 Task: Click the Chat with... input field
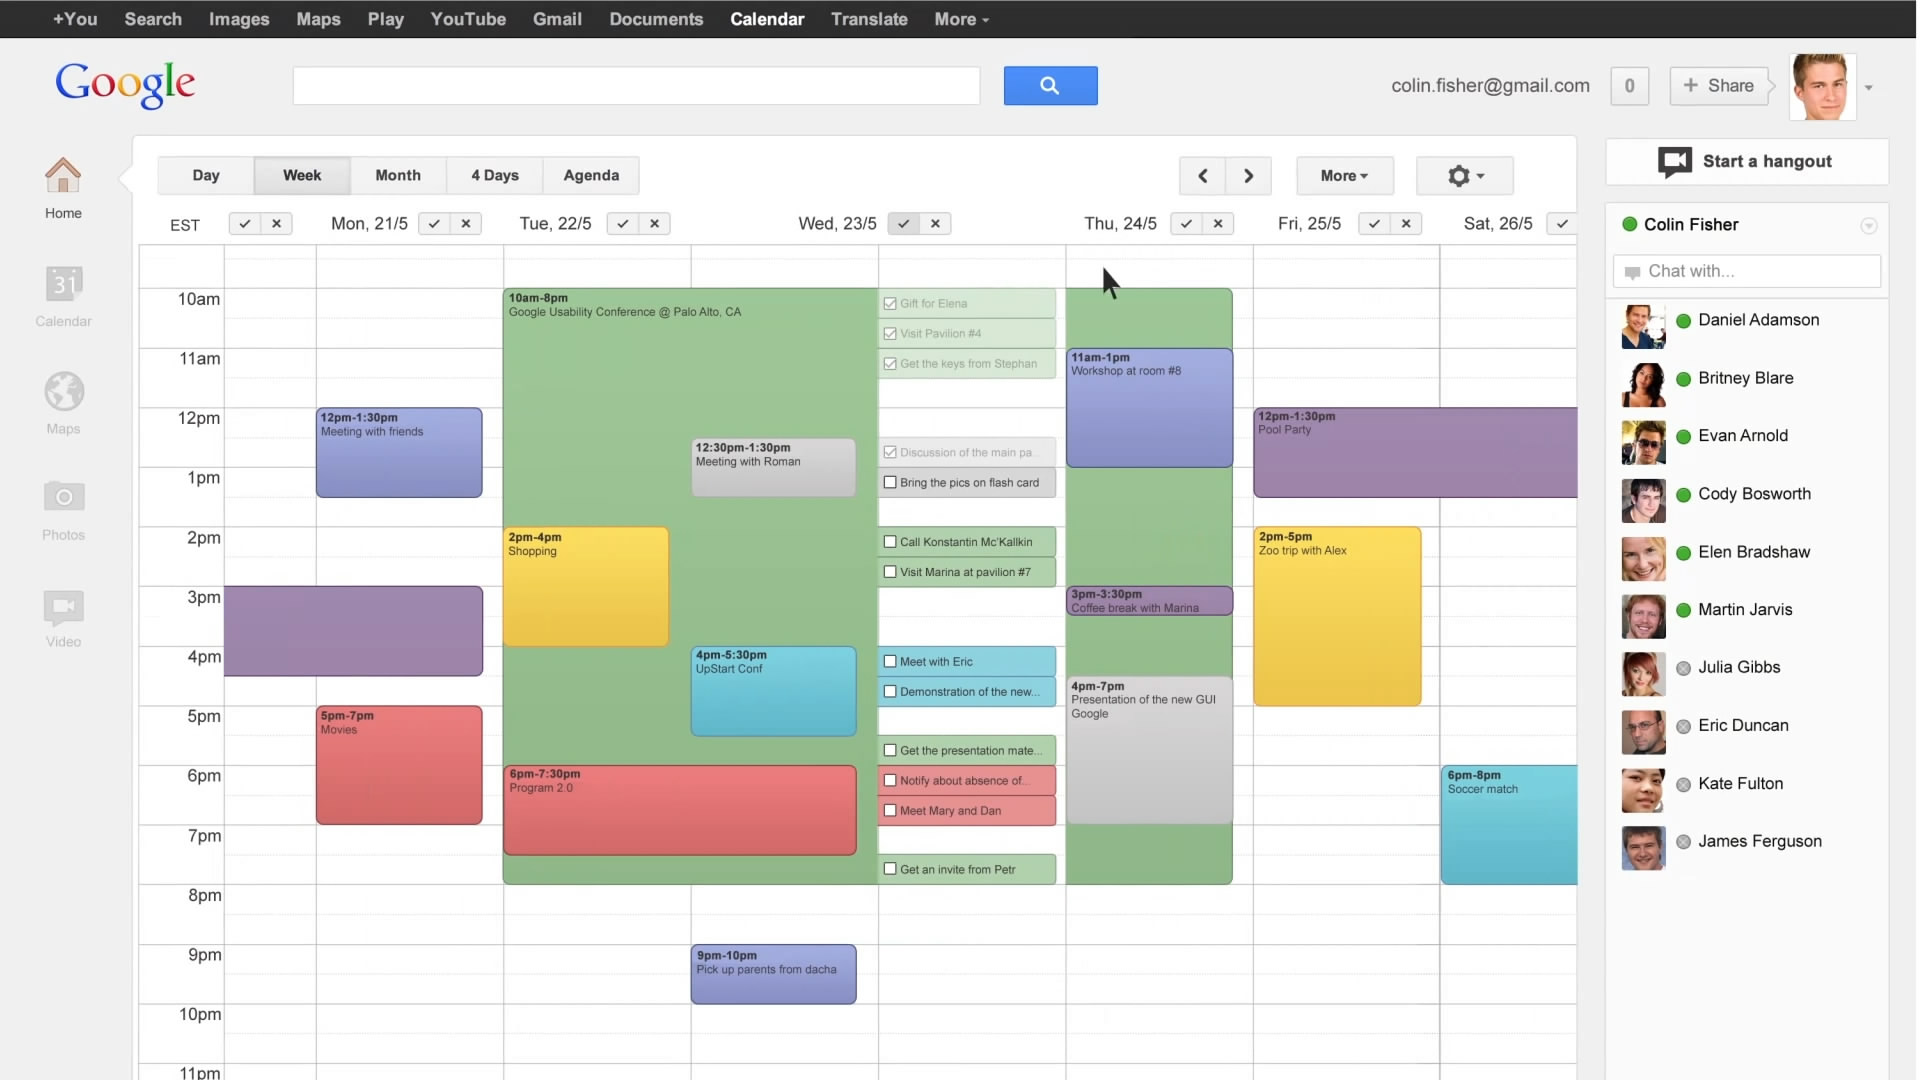1746,272
